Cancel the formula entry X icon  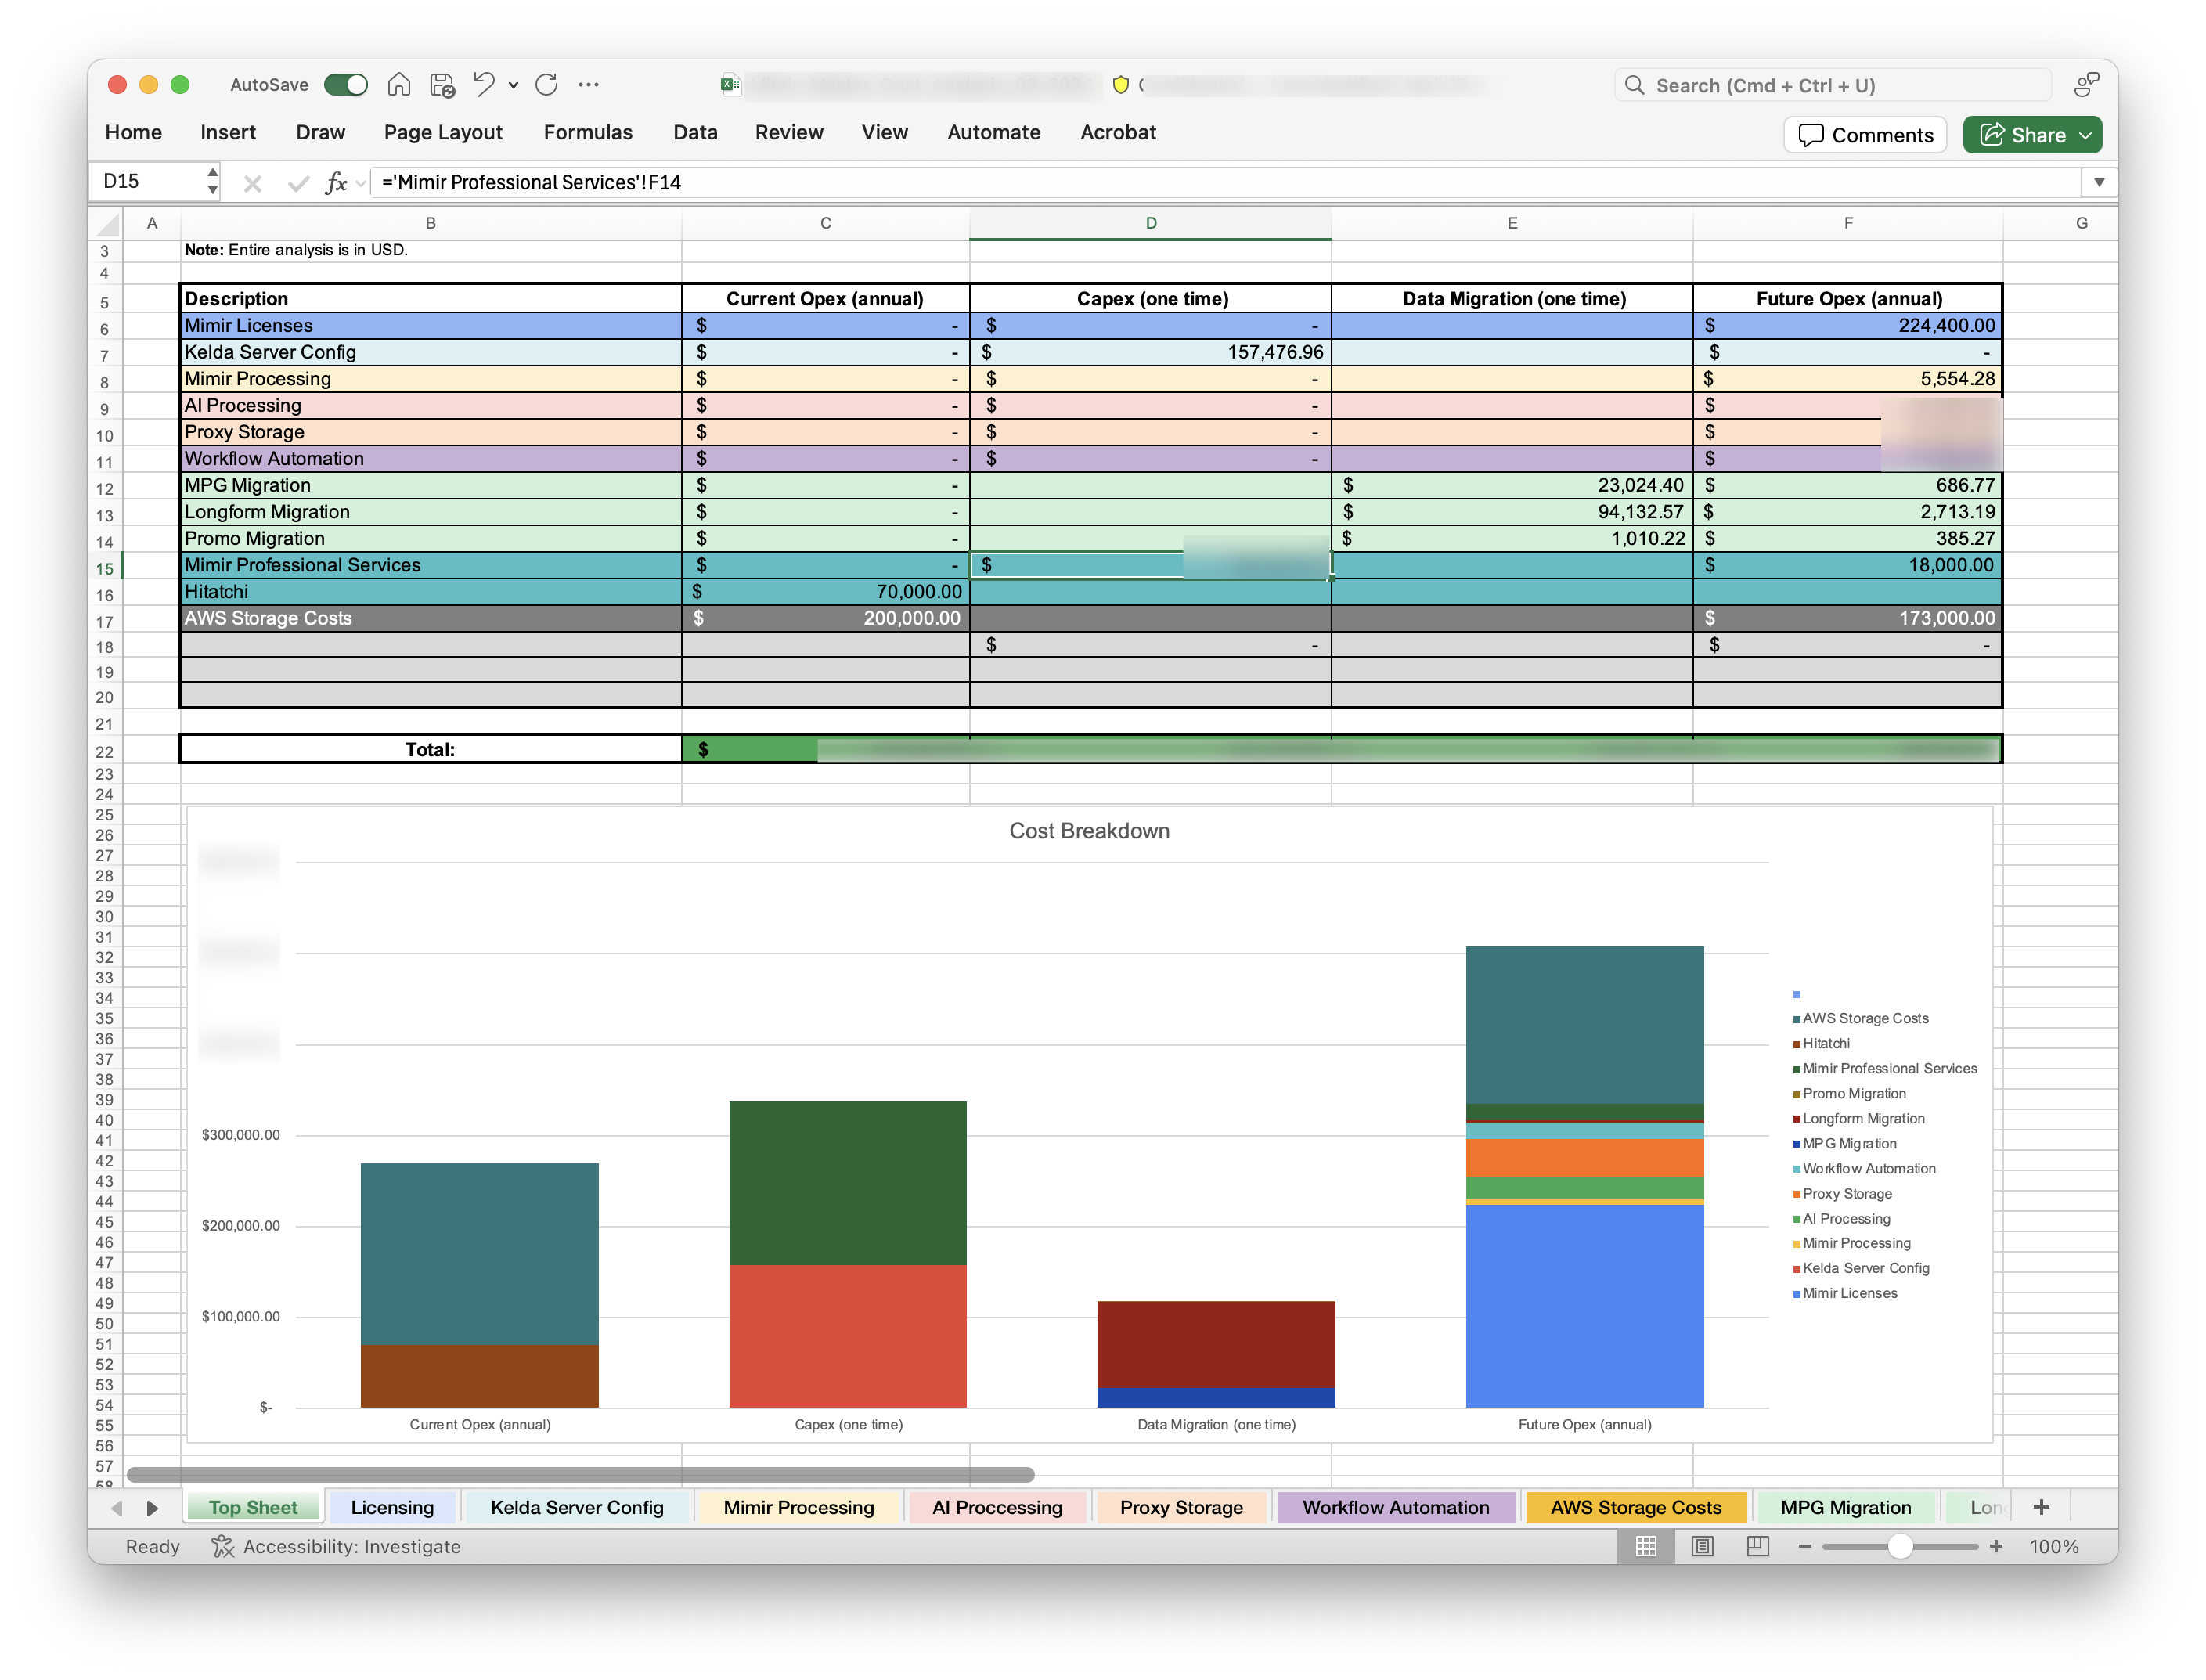253,183
